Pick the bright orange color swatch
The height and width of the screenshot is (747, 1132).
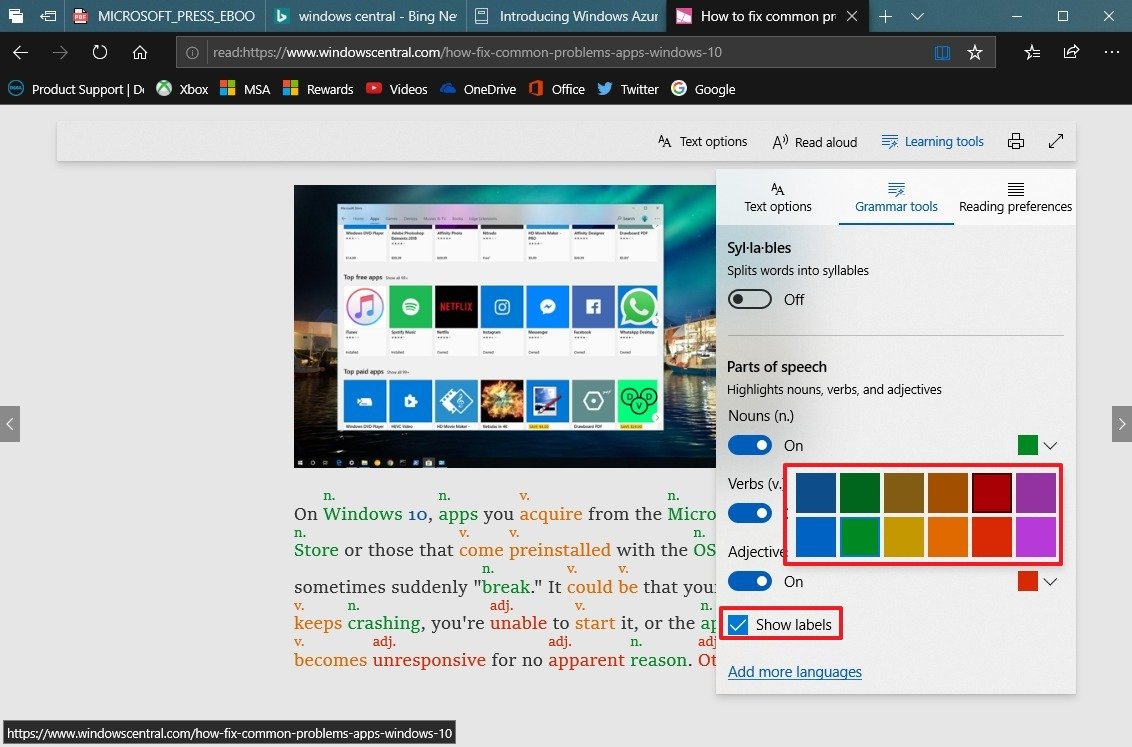click(948, 537)
